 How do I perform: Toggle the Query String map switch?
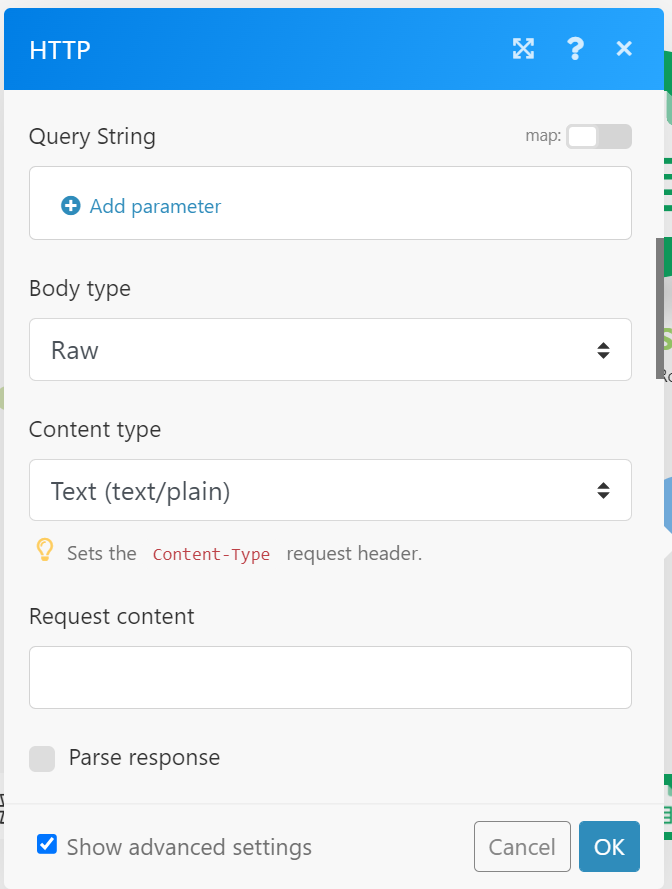click(599, 137)
